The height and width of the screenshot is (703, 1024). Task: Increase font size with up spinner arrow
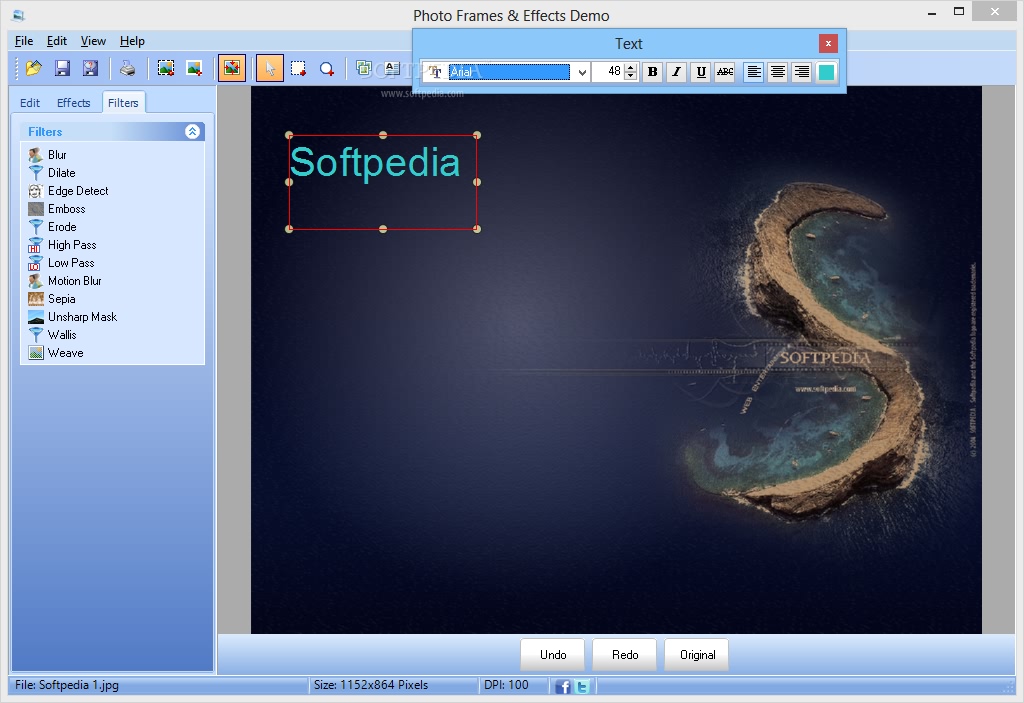tap(630, 67)
